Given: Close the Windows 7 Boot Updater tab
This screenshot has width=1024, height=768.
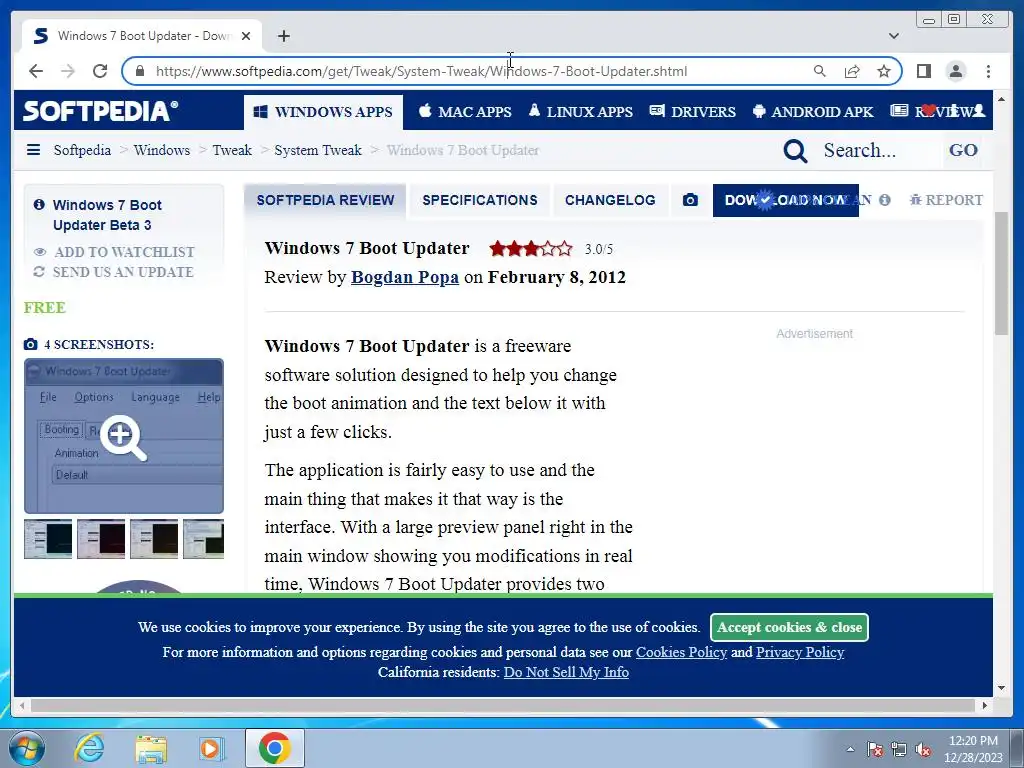Looking at the screenshot, I should click(246, 36).
